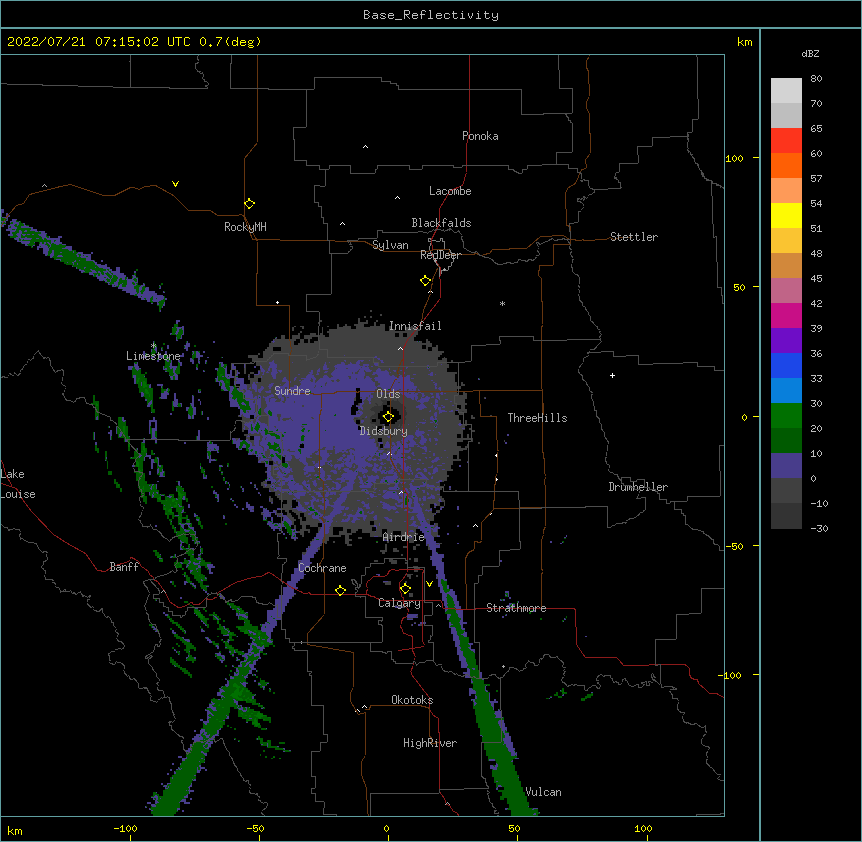The width and height of the screenshot is (862, 842).
Task: Click the light blue 30–33 dBZ swatch
Action: pyautogui.click(x=786, y=391)
